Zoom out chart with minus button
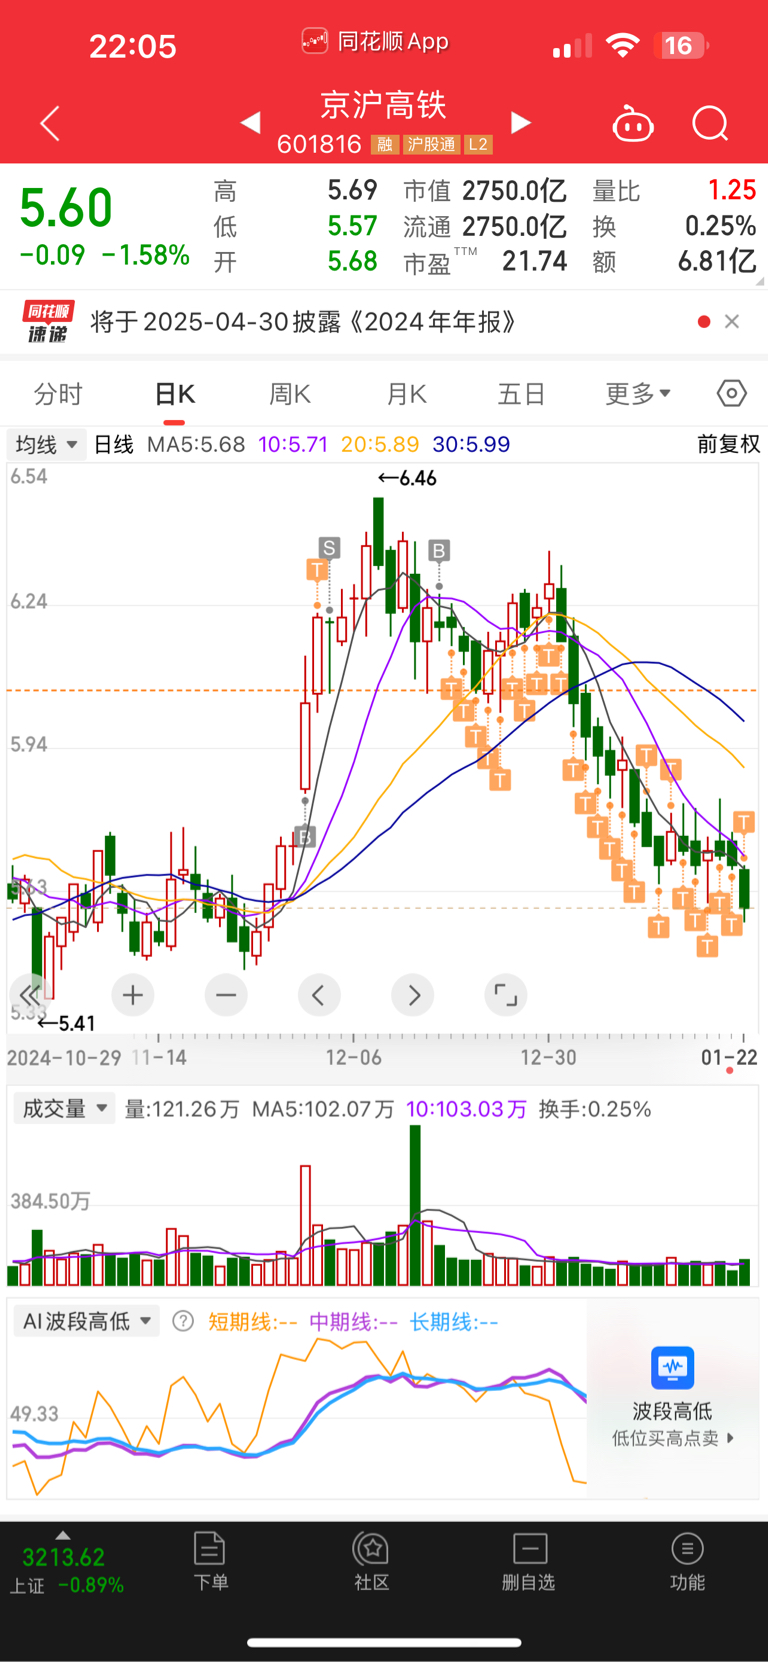Screen dimensions: 768x1662 coord(226,995)
